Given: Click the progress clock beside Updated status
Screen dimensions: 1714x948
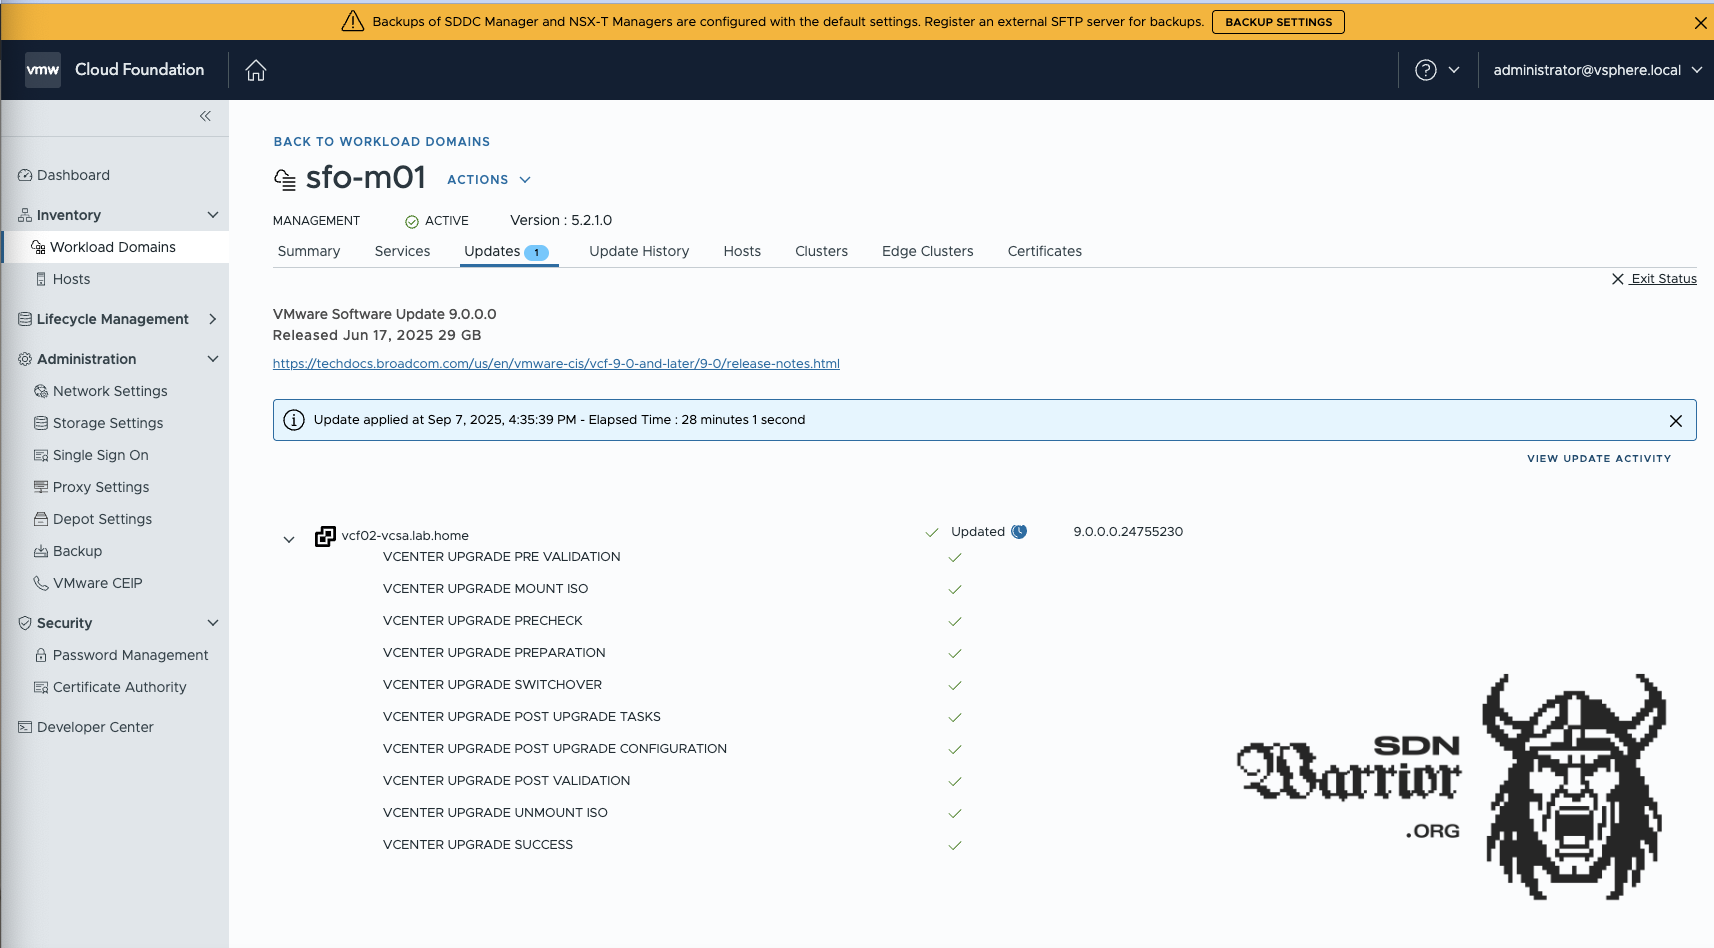Looking at the screenshot, I should point(1019,531).
